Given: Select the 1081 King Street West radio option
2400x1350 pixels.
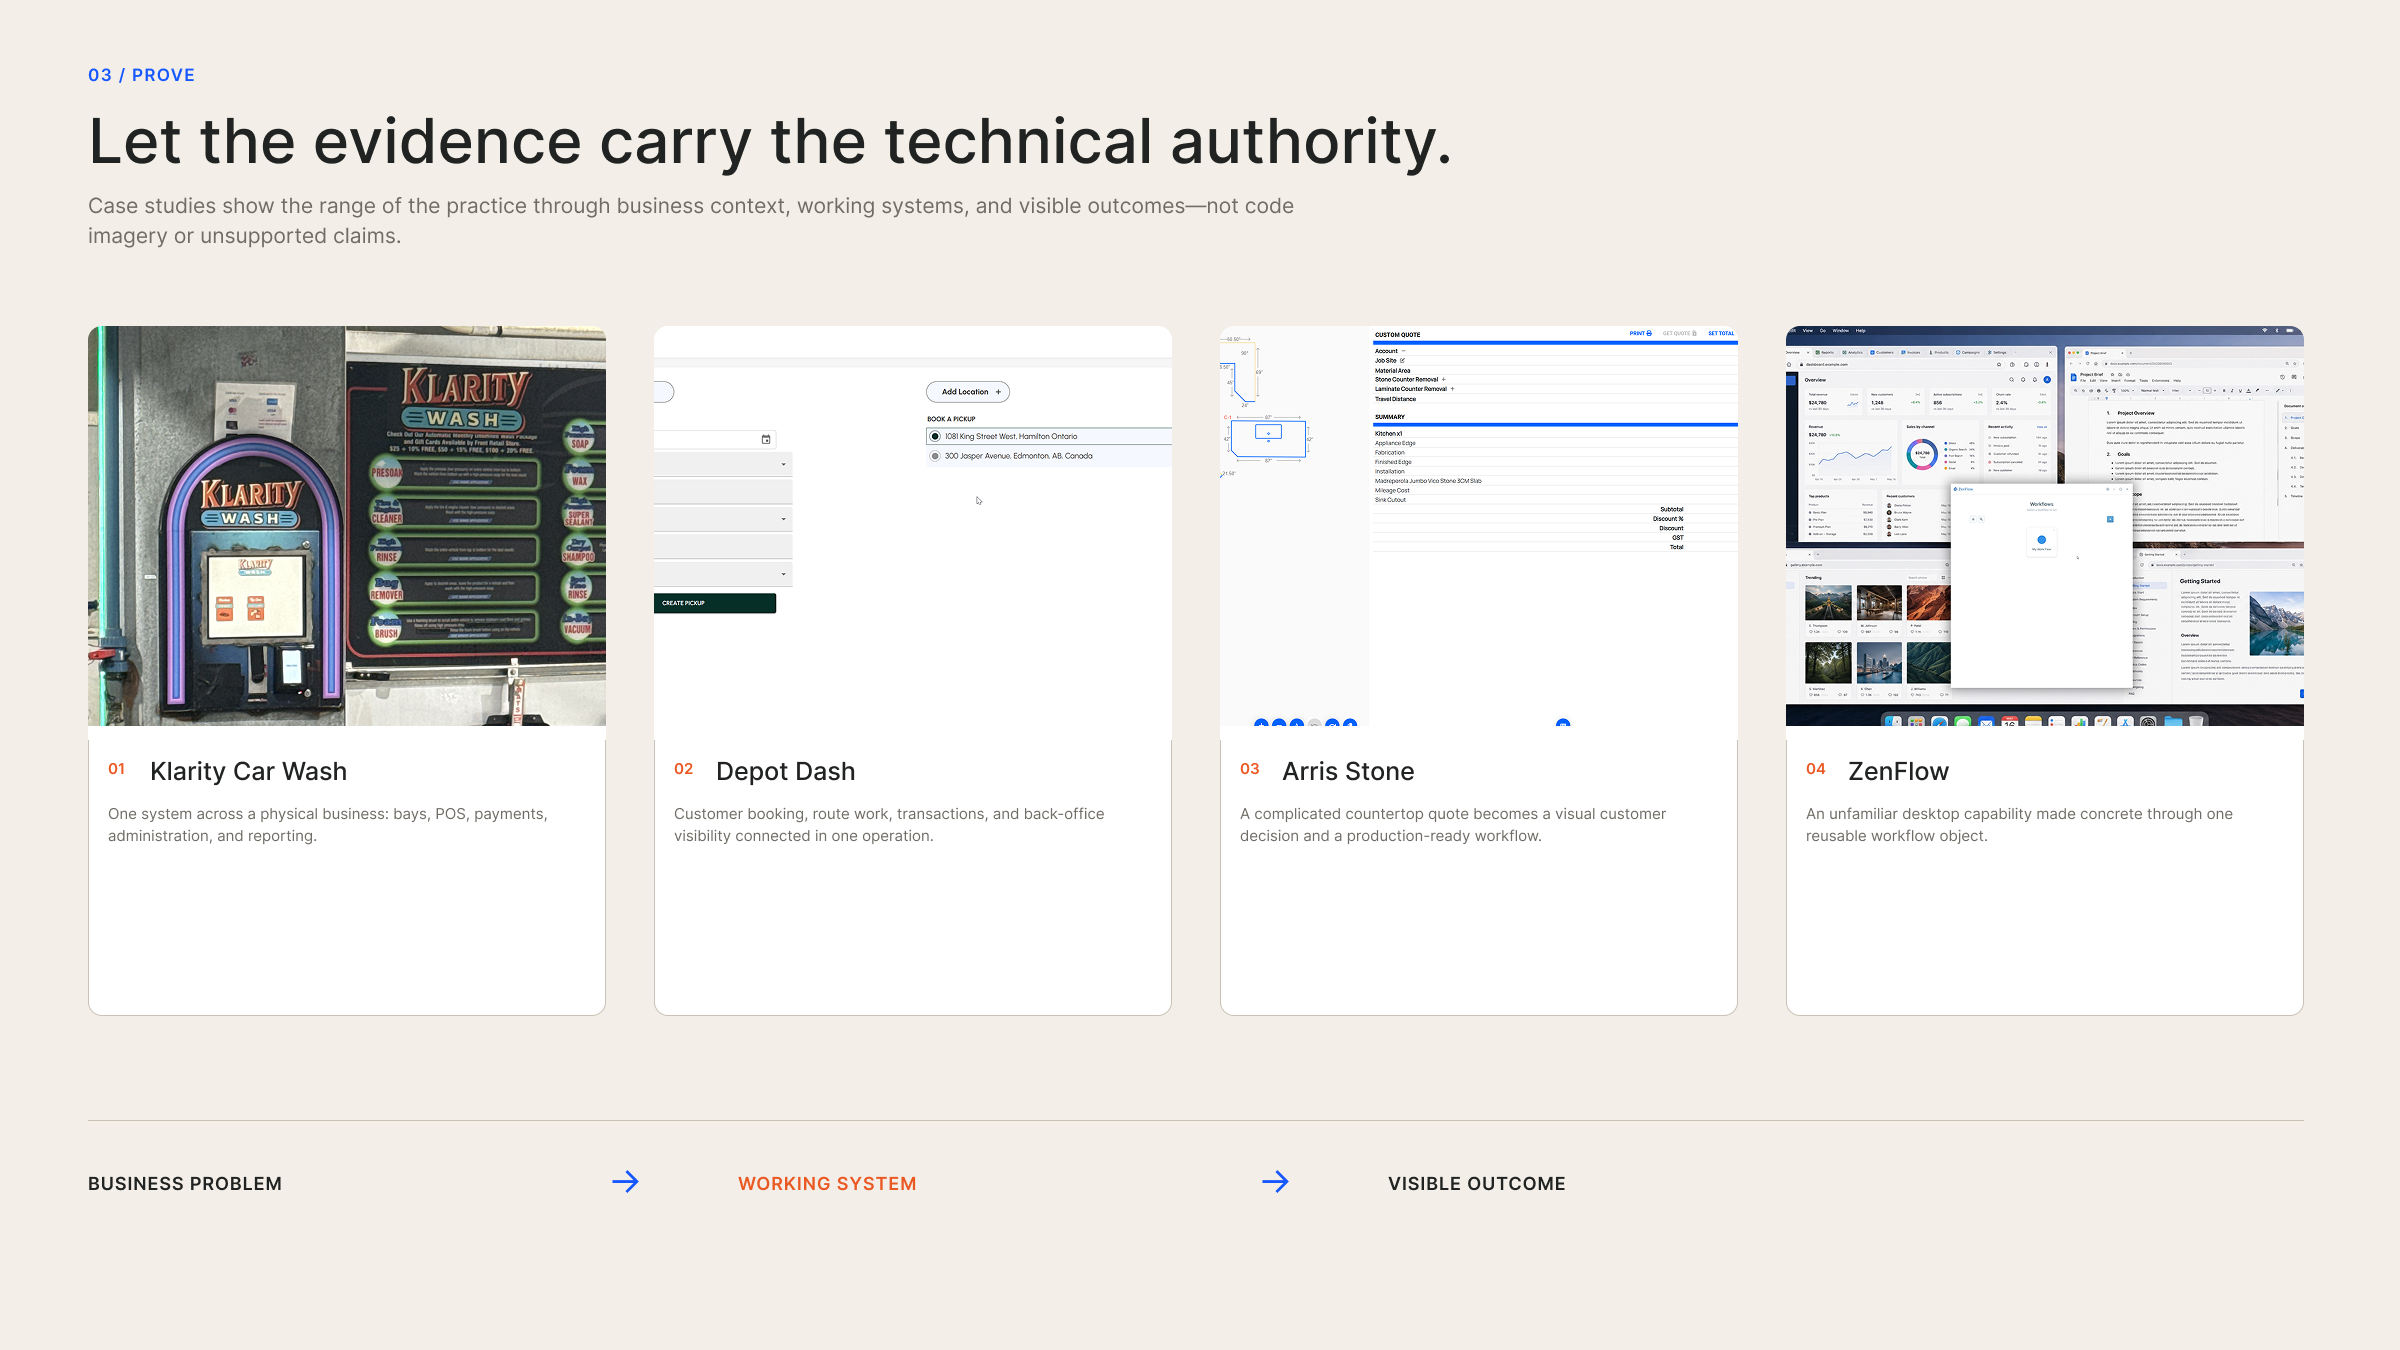Looking at the screenshot, I should [x=935, y=436].
